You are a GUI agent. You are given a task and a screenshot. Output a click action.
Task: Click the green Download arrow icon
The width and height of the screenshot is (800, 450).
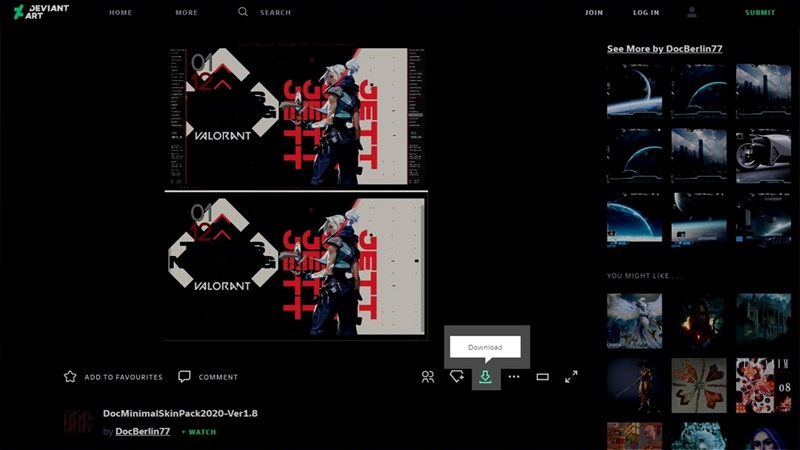click(485, 377)
